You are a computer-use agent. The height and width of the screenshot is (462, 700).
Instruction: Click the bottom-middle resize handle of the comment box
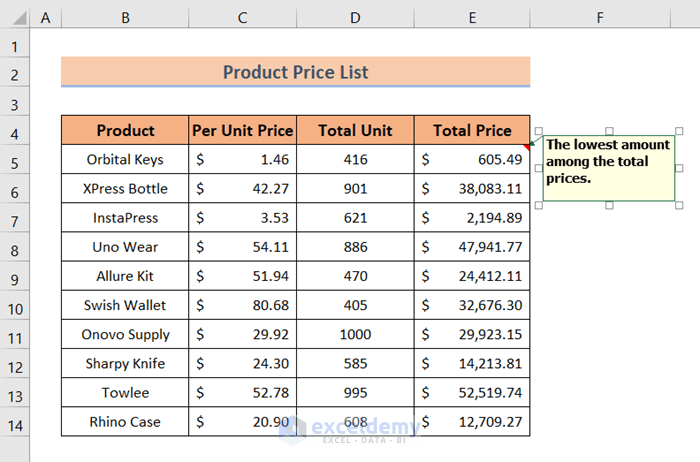[610, 205]
